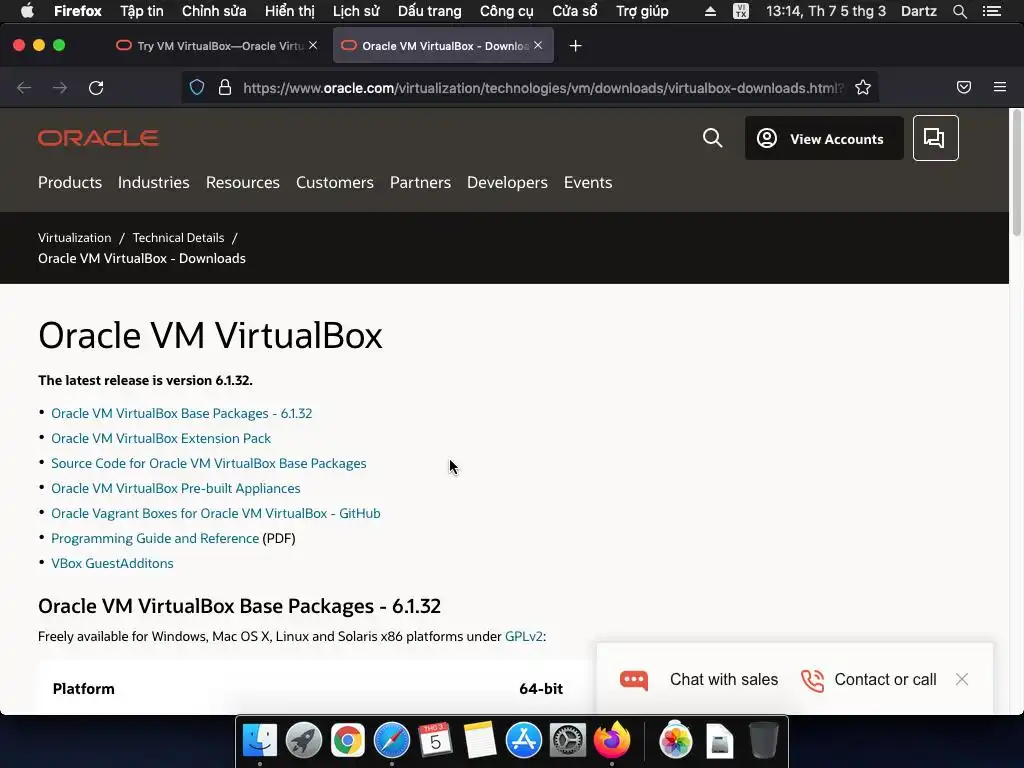Image resolution: width=1024 pixels, height=768 pixels.
Task: Click the input source menu bar icon
Action: [x=741, y=11]
